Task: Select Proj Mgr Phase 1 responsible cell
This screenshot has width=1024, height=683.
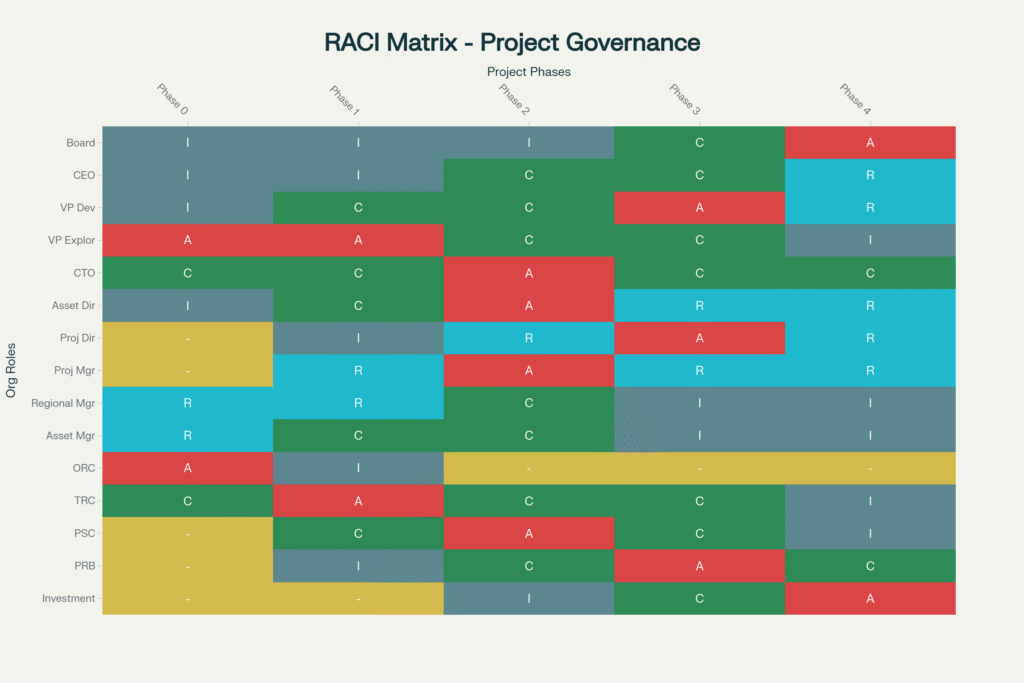Action: click(x=358, y=371)
